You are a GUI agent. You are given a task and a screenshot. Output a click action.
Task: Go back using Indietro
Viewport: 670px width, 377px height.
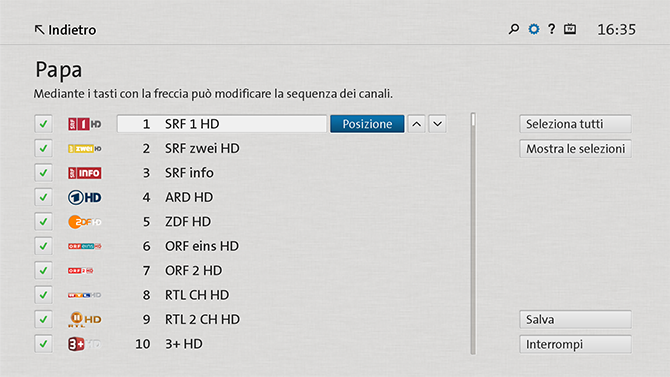tap(65, 30)
